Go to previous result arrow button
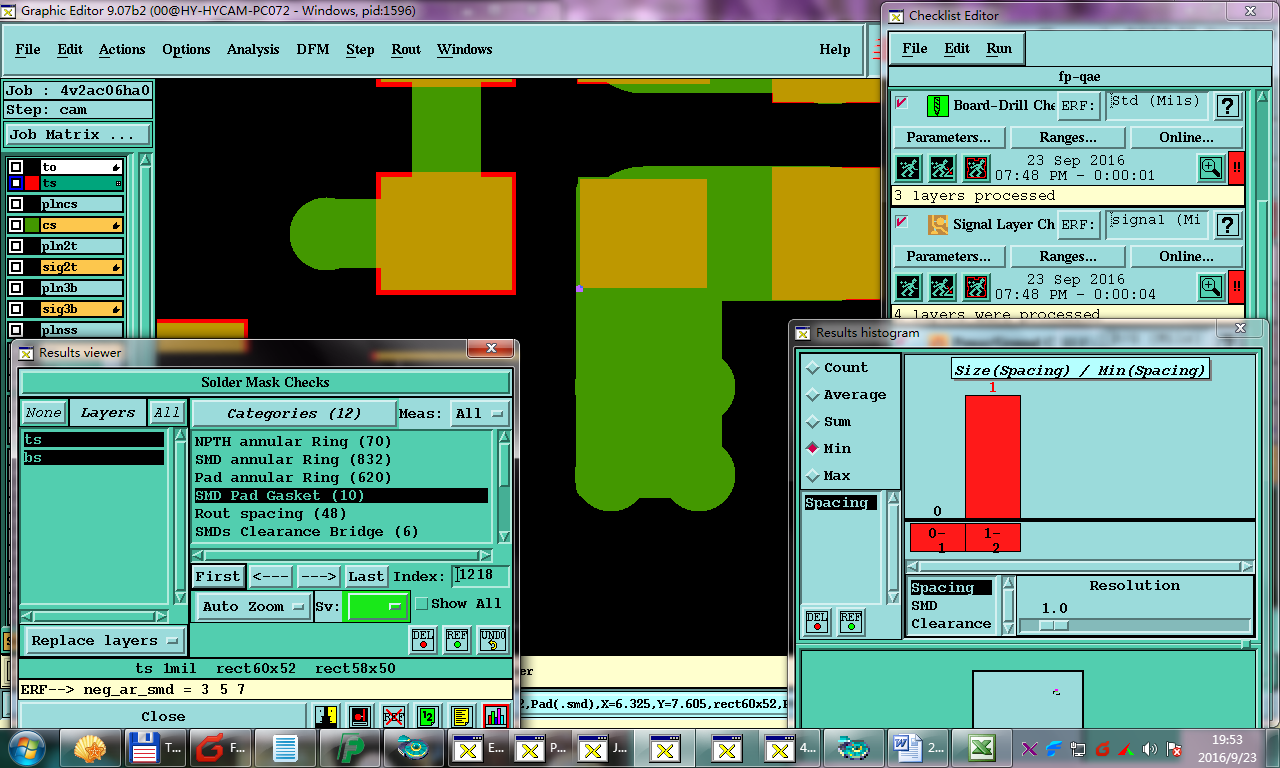 (270, 576)
